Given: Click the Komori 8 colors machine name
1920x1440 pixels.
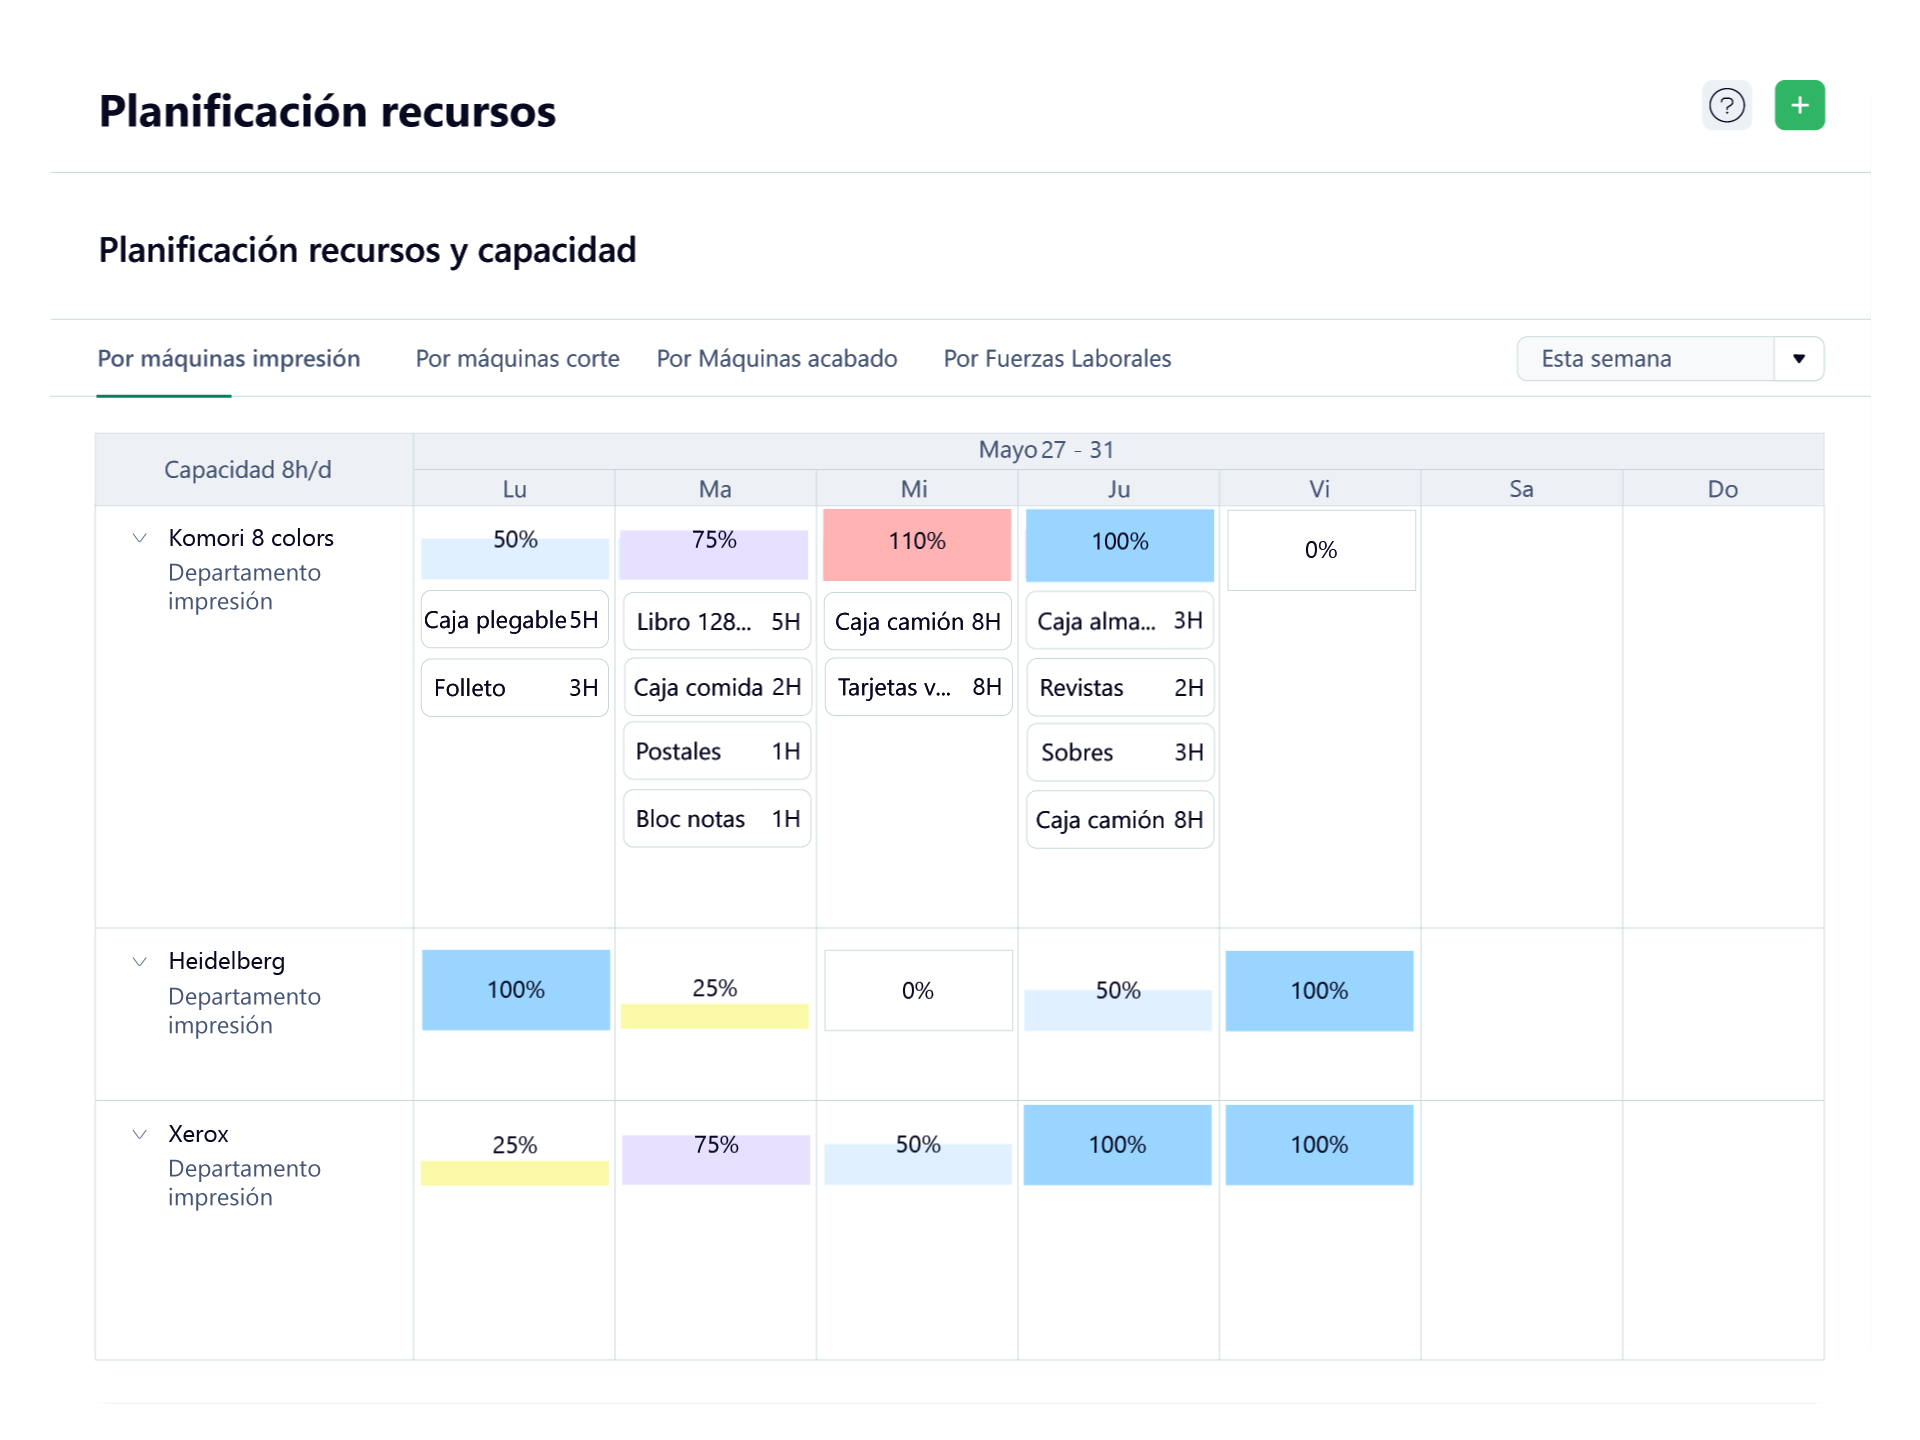Looking at the screenshot, I should 251,538.
